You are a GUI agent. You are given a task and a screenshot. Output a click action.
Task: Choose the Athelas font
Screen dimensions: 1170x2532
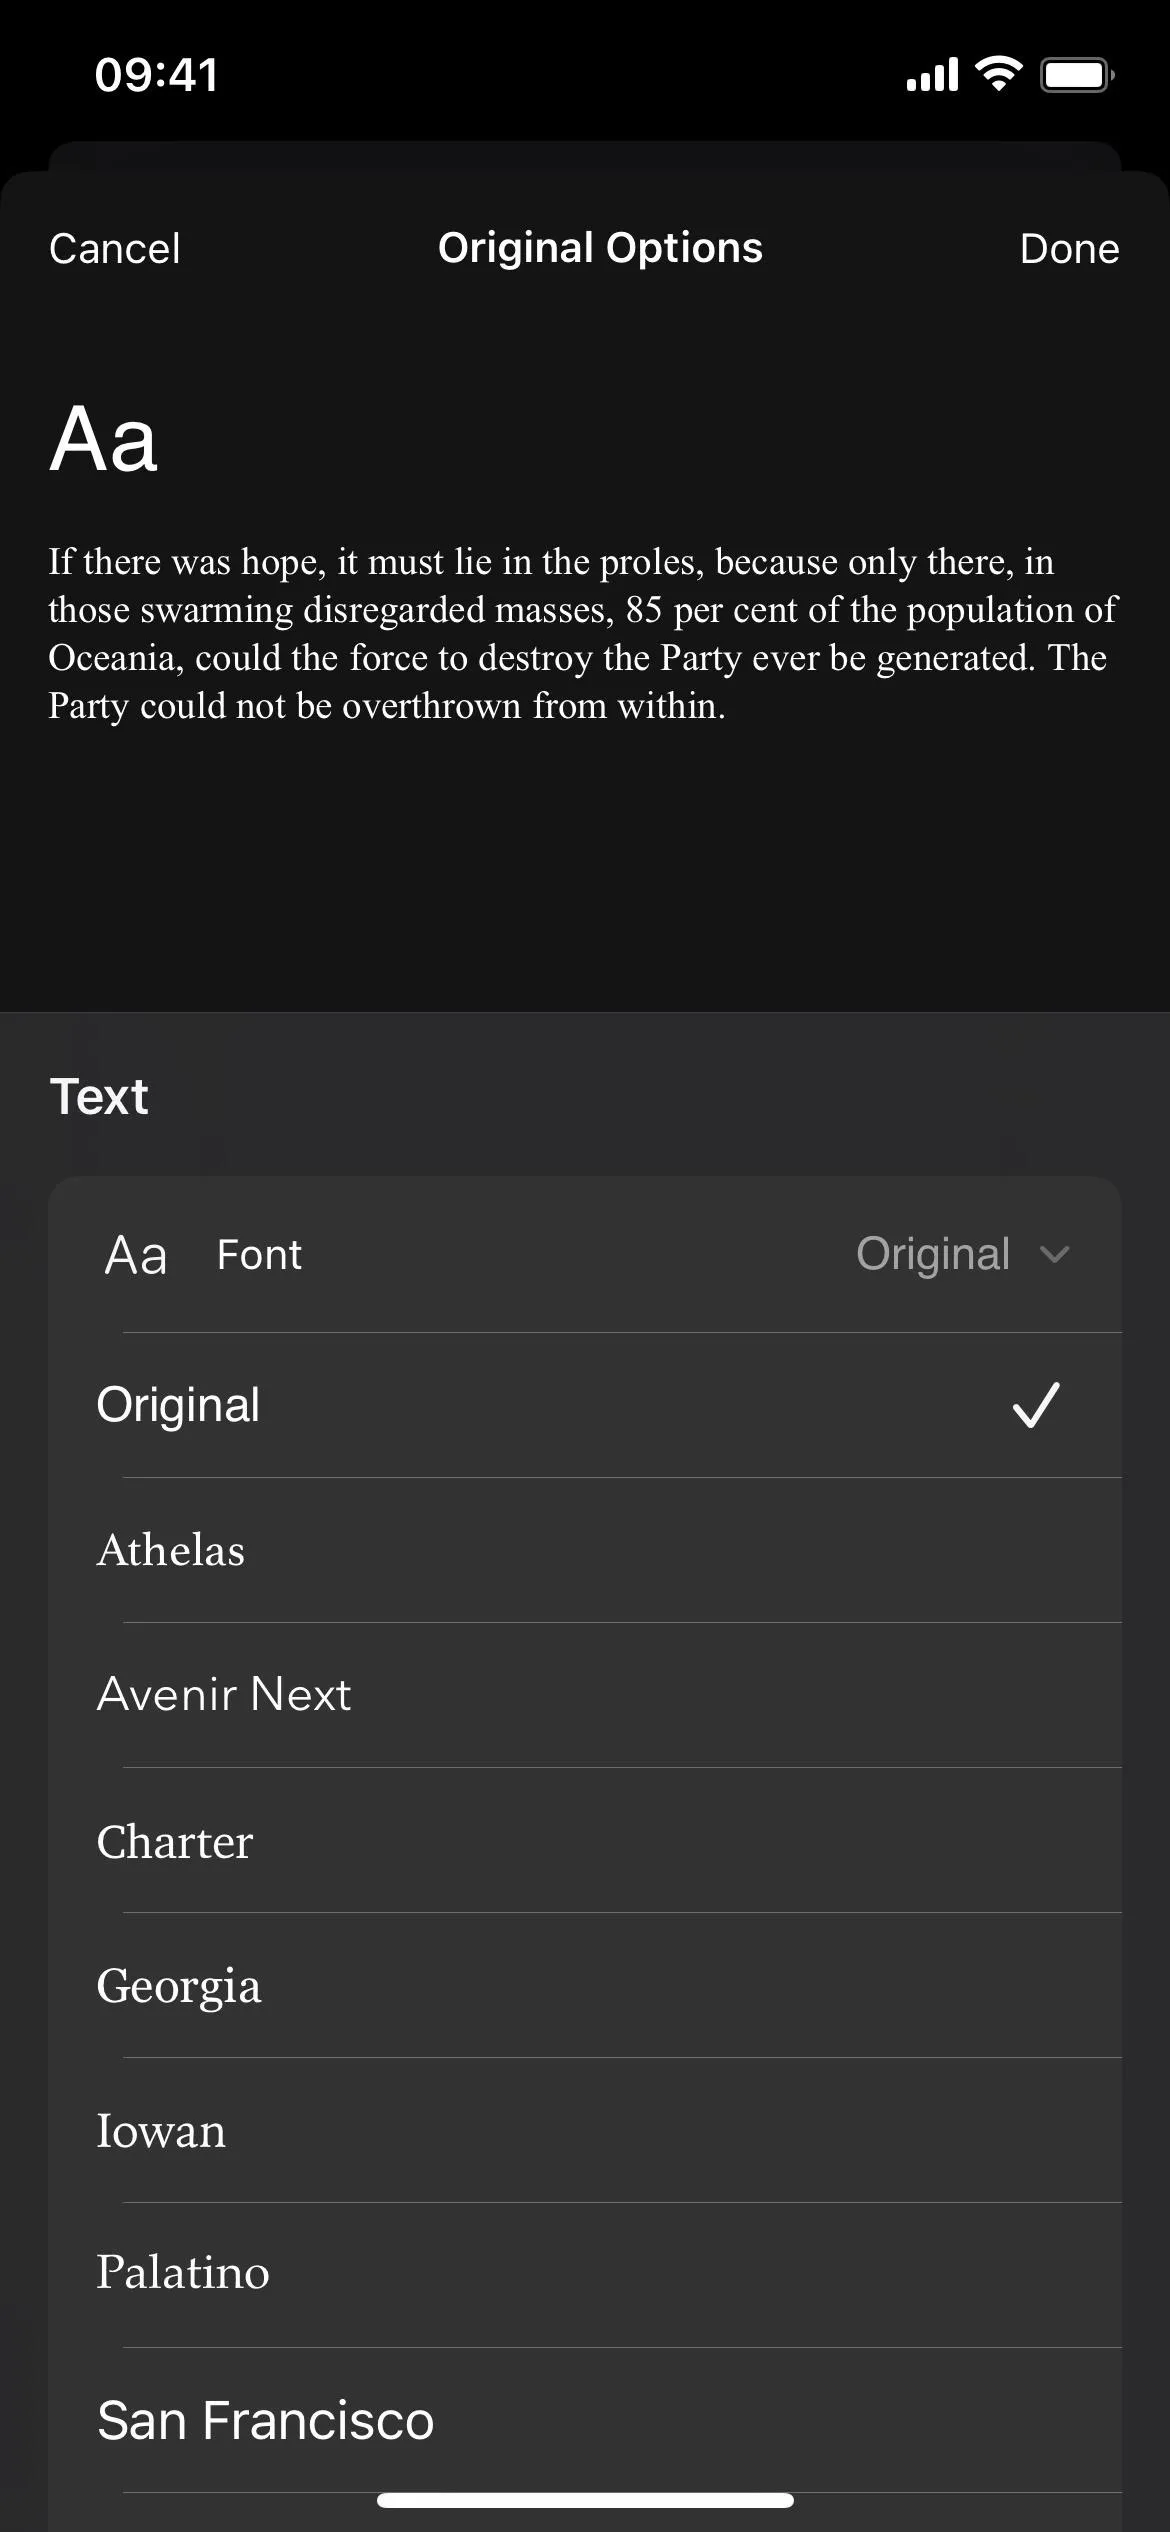click(x=585, y=1550)
